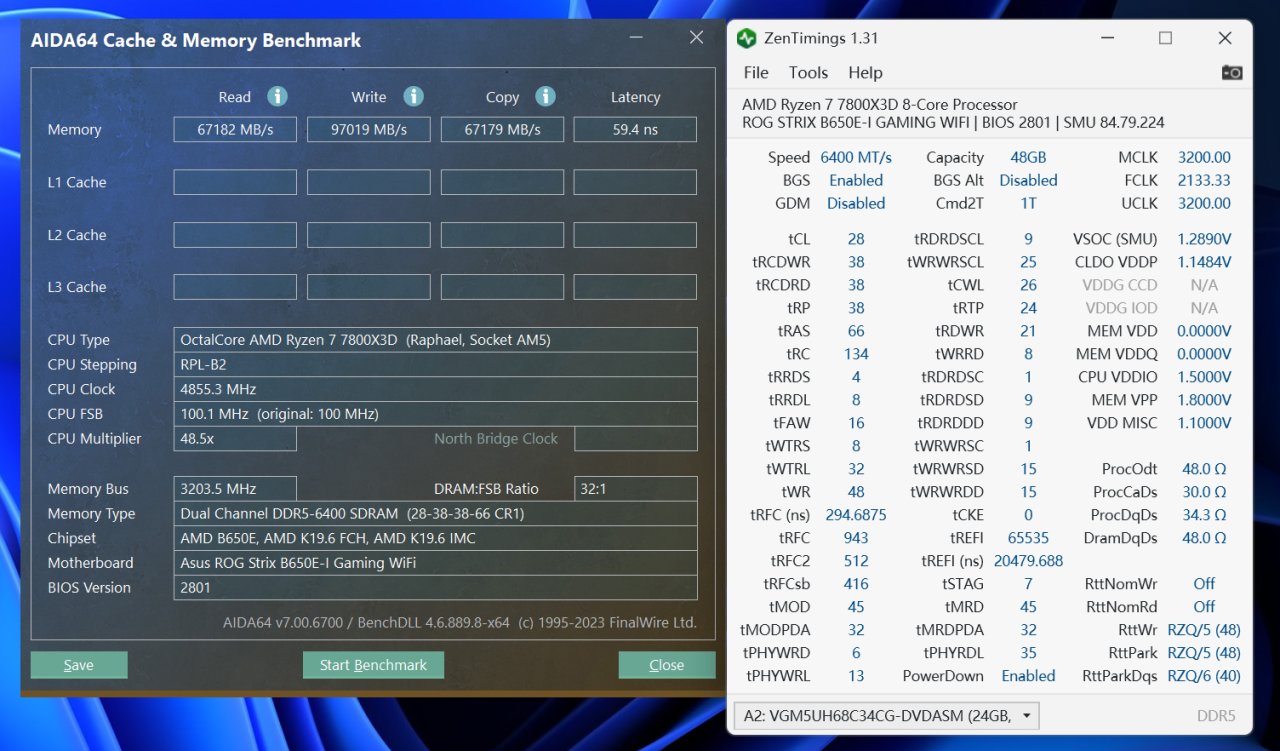The width and height of the screenshot is (1280, 751).
Task: Click the ZenTimings app logo icon
Action: pyautogui.click(x=746, y=38)
